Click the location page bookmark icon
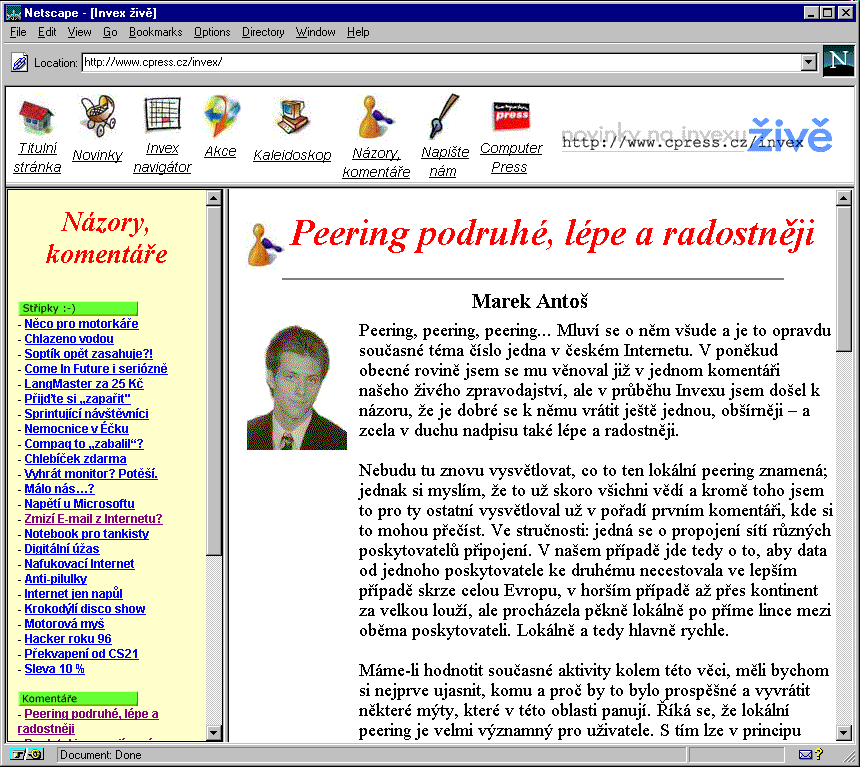The width and height of the screenshot is (860, 767). pos(19,62)
